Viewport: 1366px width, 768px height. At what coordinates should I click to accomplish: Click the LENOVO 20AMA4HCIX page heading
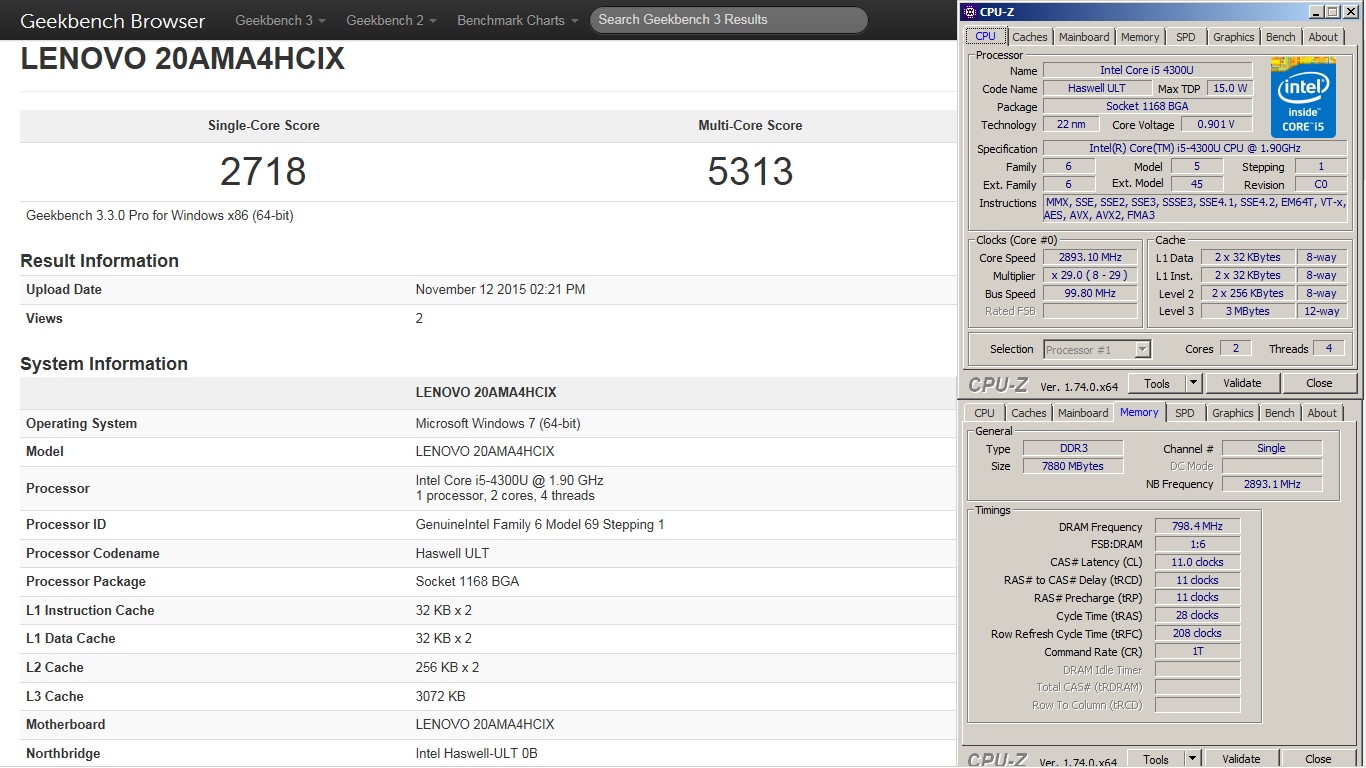pyautogui.click(x=183, y=59)
